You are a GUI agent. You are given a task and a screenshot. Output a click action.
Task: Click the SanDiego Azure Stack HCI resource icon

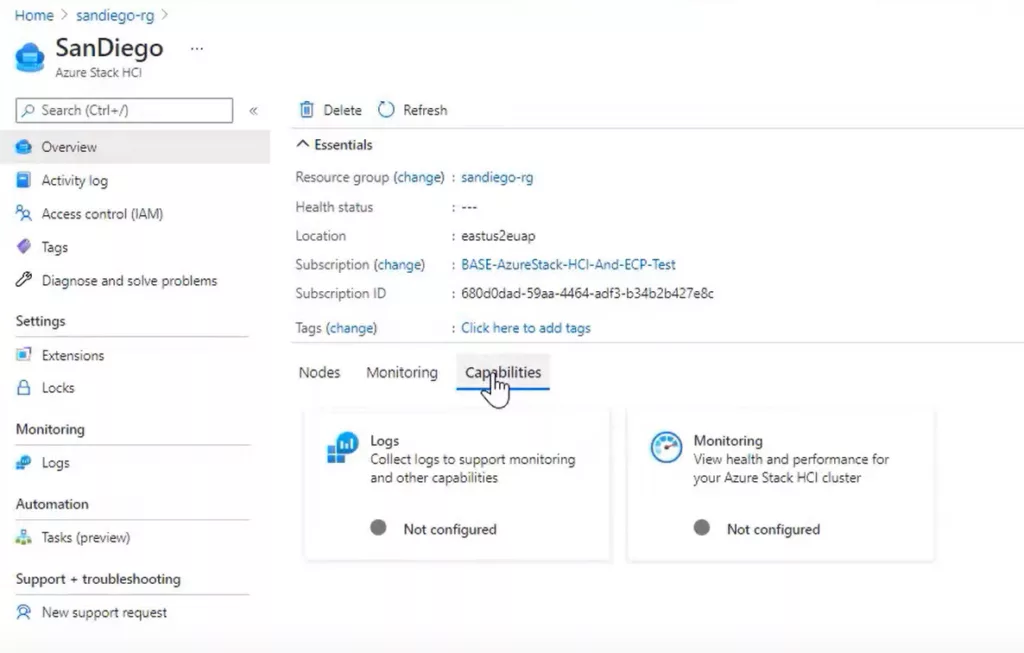[30, 57]
